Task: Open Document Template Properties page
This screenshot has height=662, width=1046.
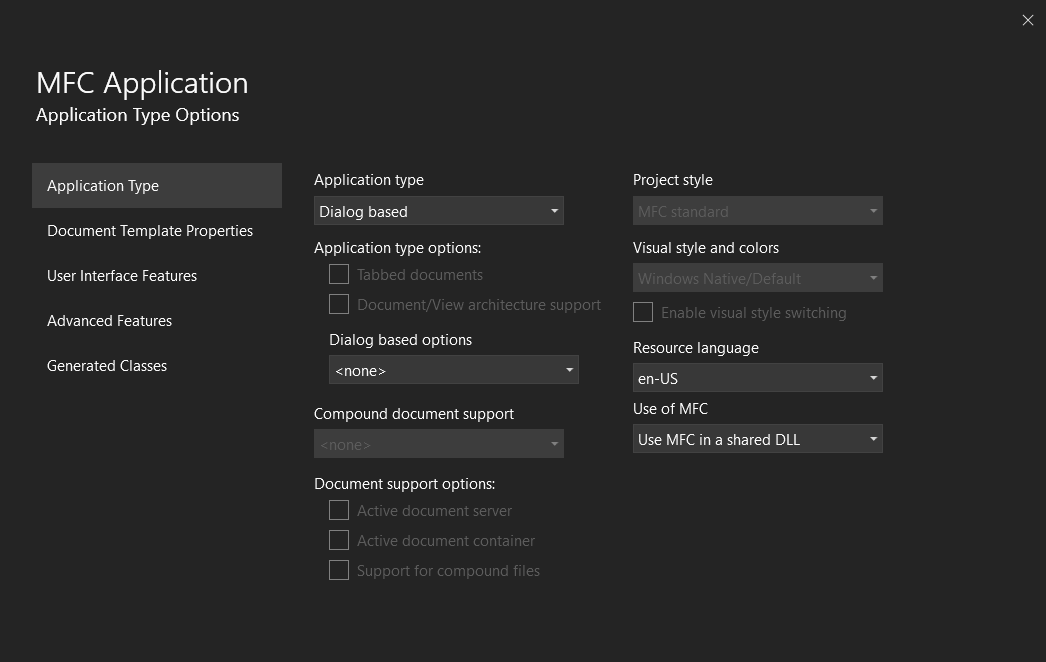Action: pos(157,231)
